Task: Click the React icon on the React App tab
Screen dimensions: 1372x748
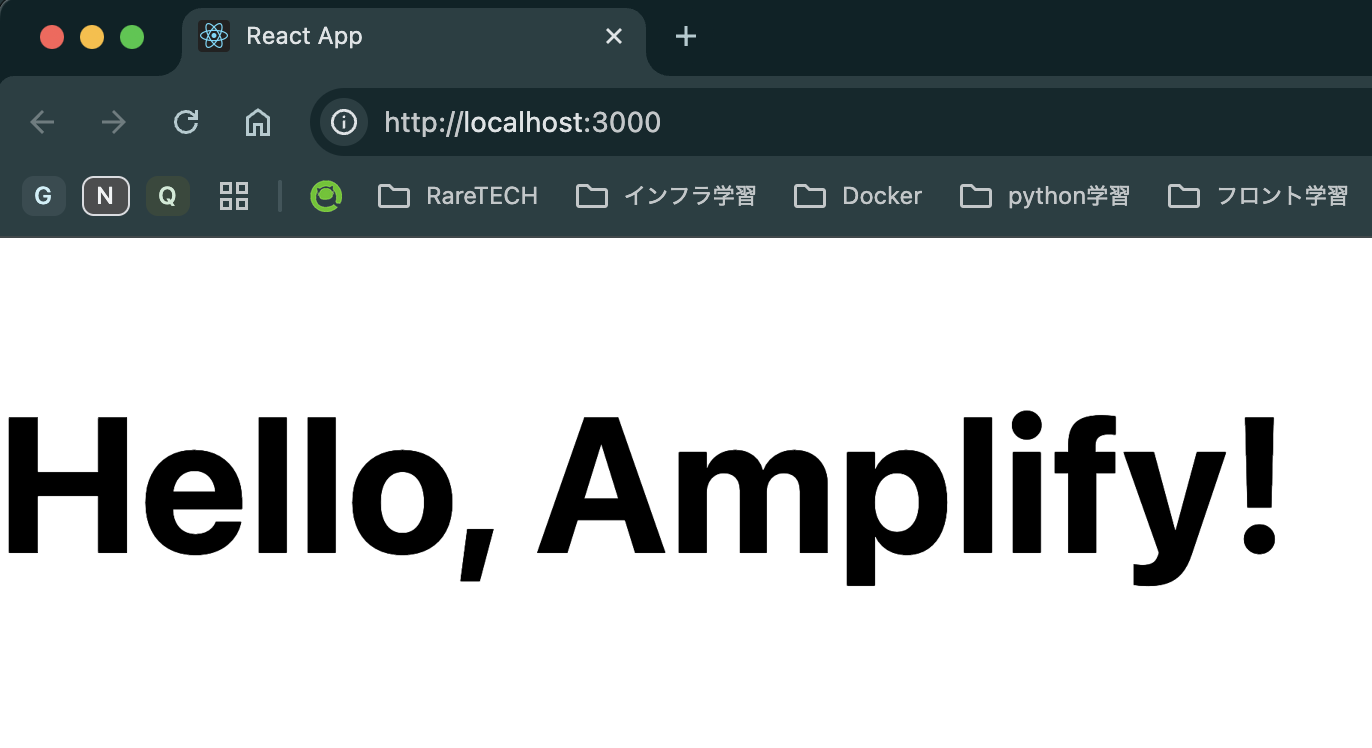Action: pos(212,36)
